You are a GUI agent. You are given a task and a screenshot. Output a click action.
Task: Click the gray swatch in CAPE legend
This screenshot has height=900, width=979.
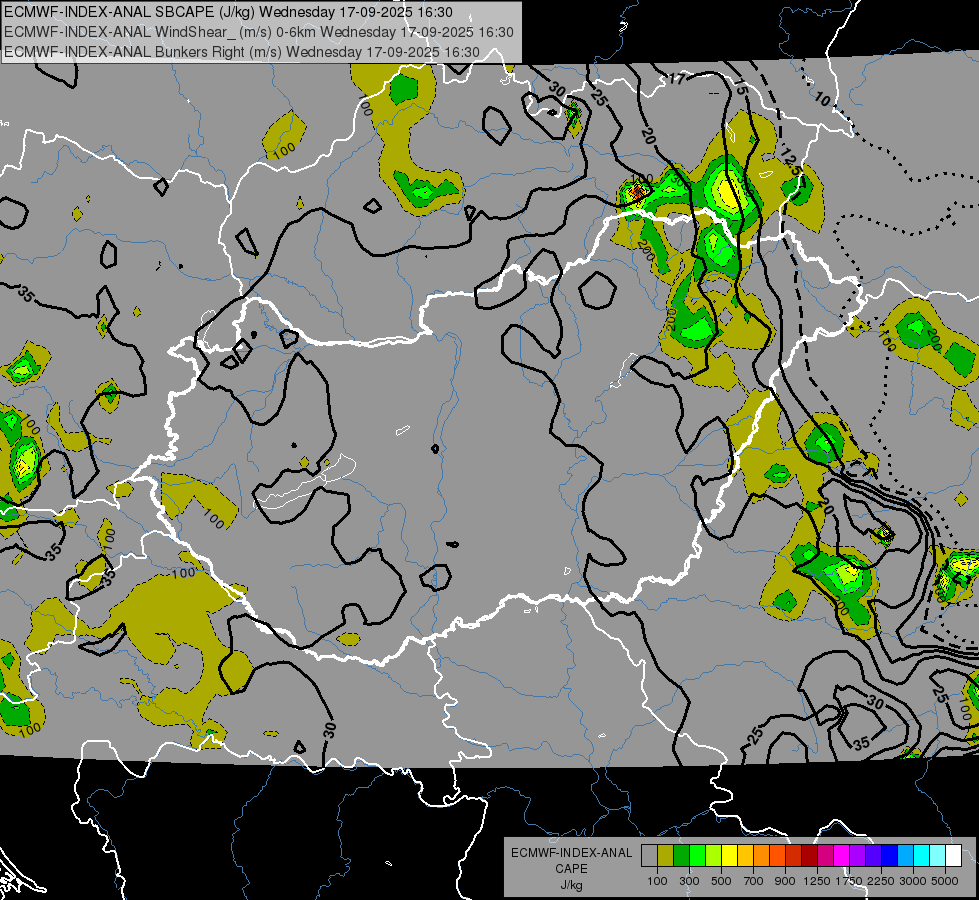(649, 856)
